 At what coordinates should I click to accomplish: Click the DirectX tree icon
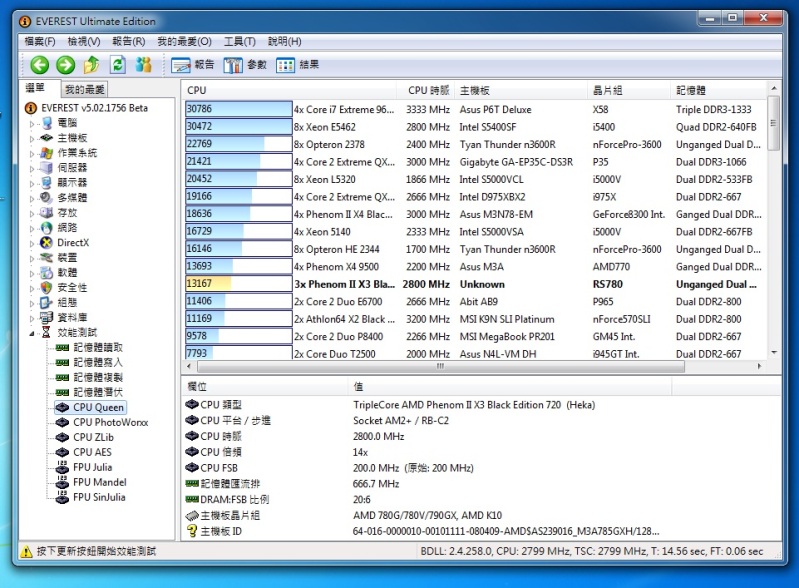(x=46, y=243)
